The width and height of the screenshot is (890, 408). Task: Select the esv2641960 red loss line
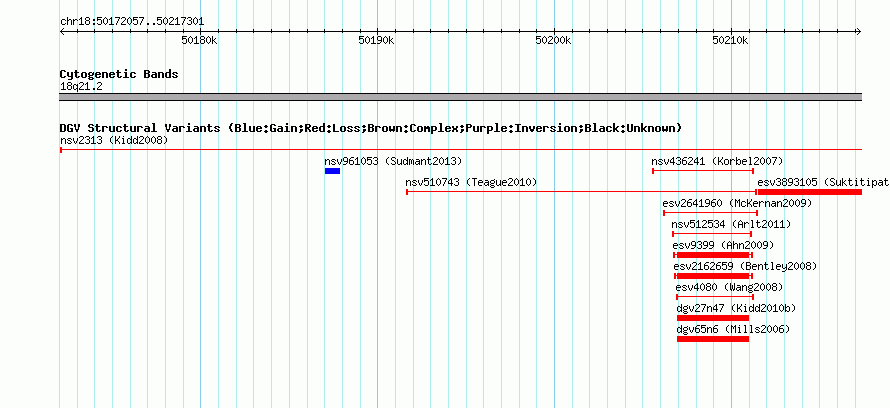click(711, 213)
